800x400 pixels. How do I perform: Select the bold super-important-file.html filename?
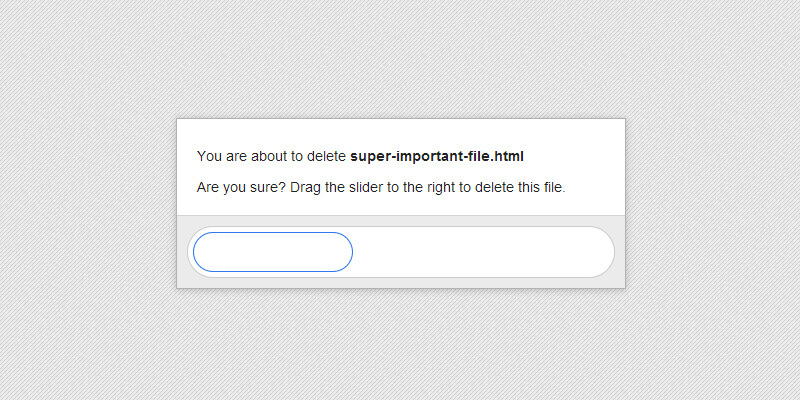click(437, 156)
